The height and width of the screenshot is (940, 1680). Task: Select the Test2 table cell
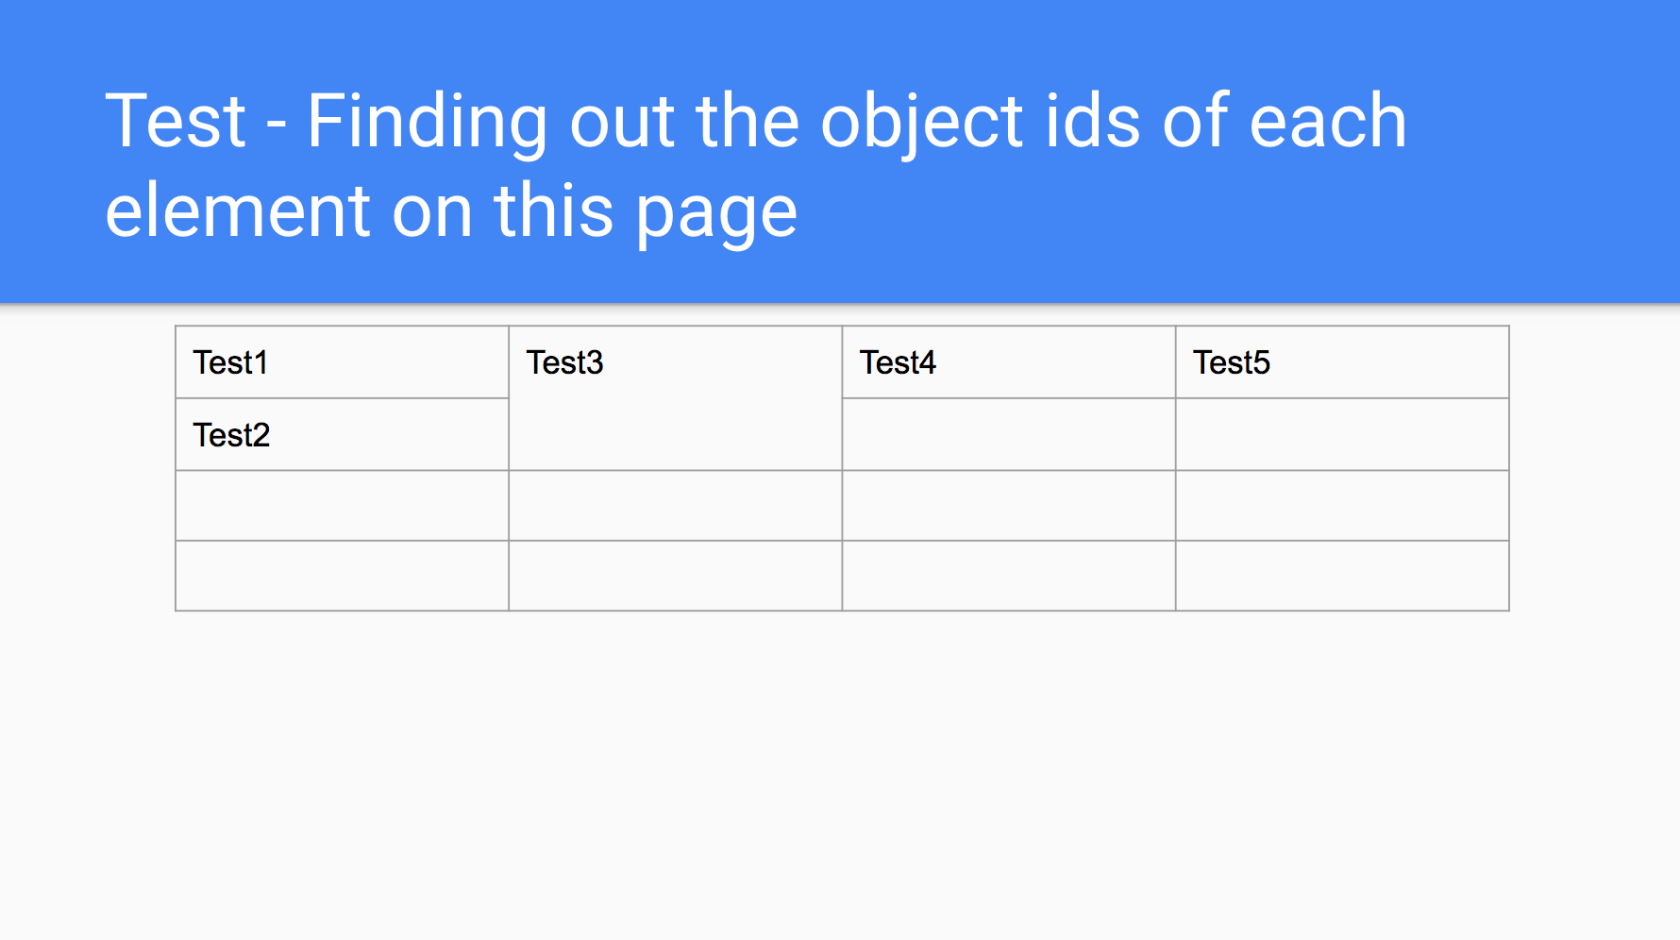[x=342, y=435]
